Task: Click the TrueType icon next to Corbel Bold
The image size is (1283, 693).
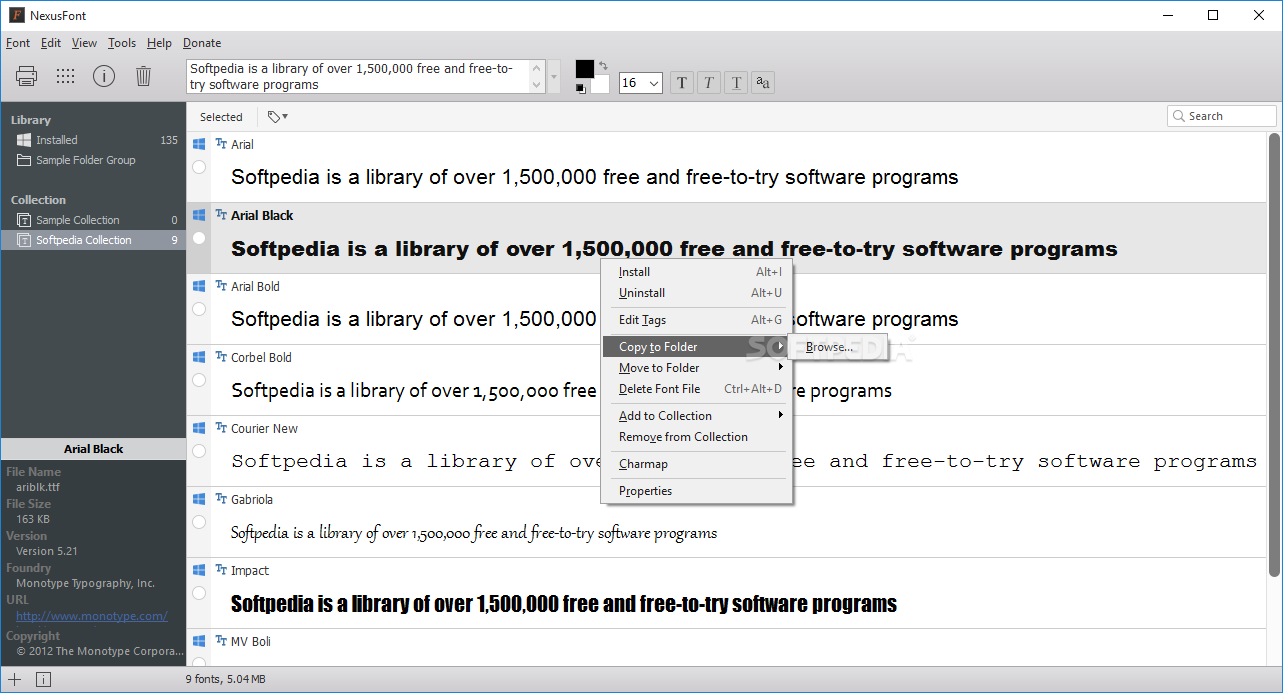Action: (x=222, y=357)
